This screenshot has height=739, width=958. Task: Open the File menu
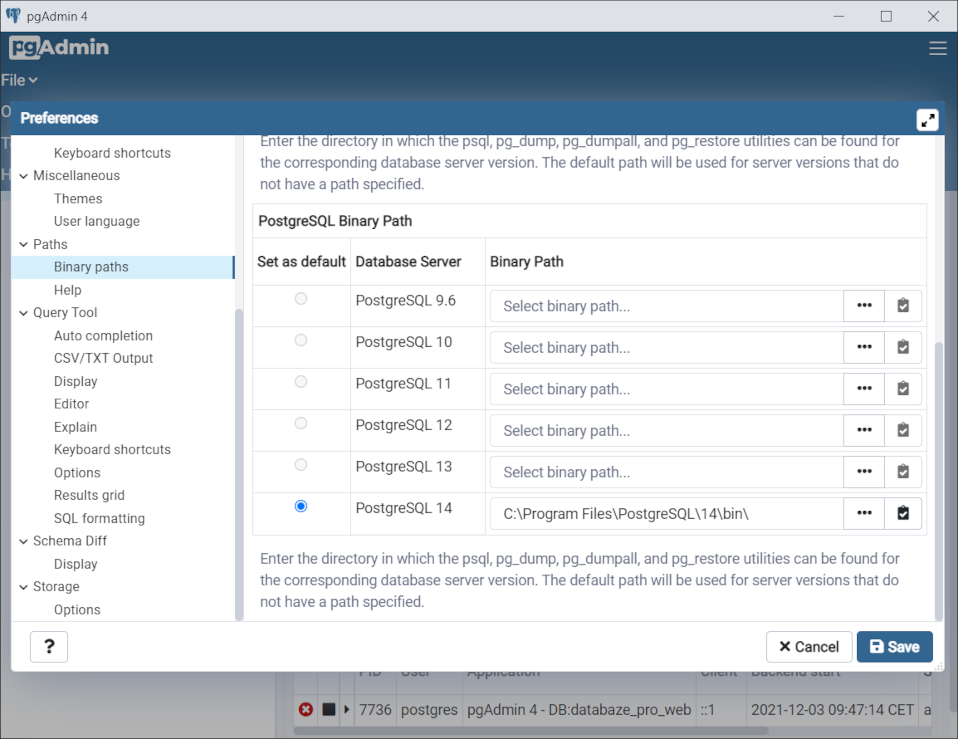(19, 80)
